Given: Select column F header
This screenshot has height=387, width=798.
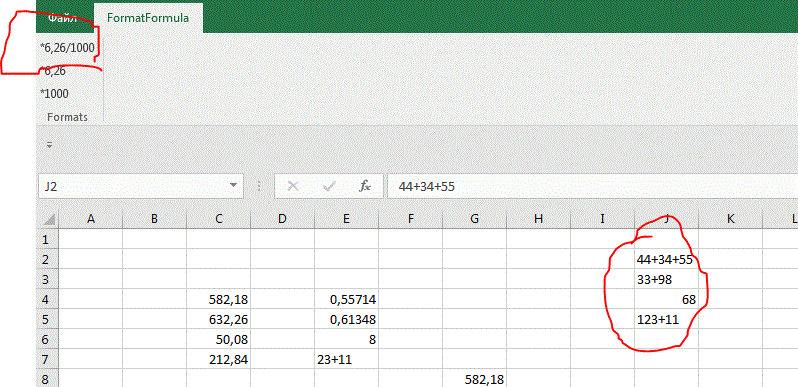Looking at the screenshot, I should pyautogui.click(x=411, y=219).
